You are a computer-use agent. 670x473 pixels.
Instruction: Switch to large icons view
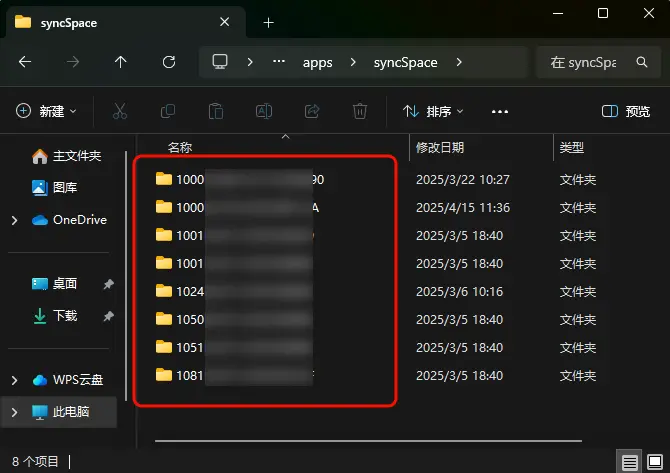[x=654, y=462]
